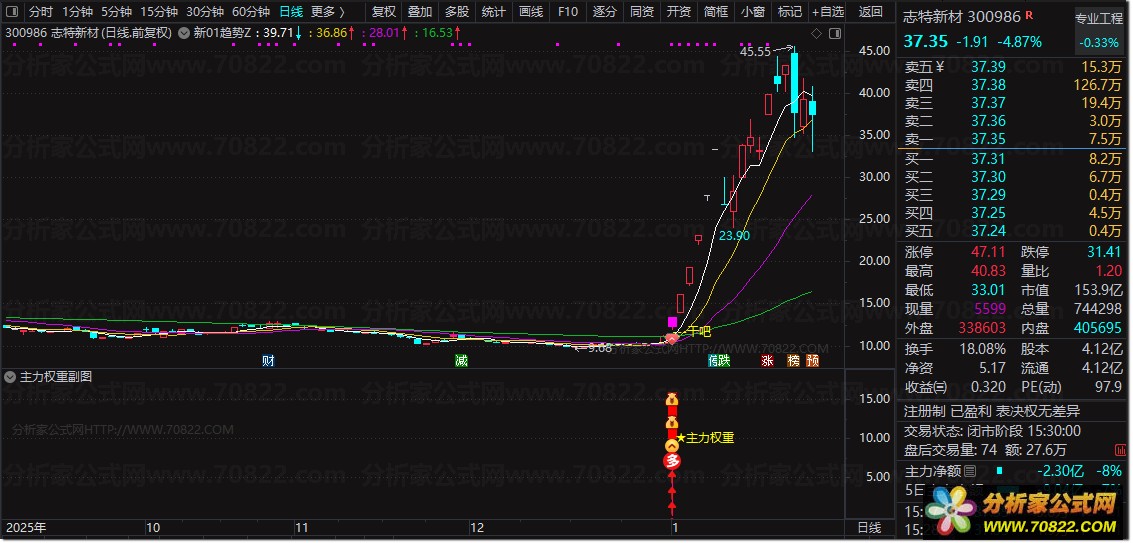Open the 小窗 mini window

pos(752,12)
